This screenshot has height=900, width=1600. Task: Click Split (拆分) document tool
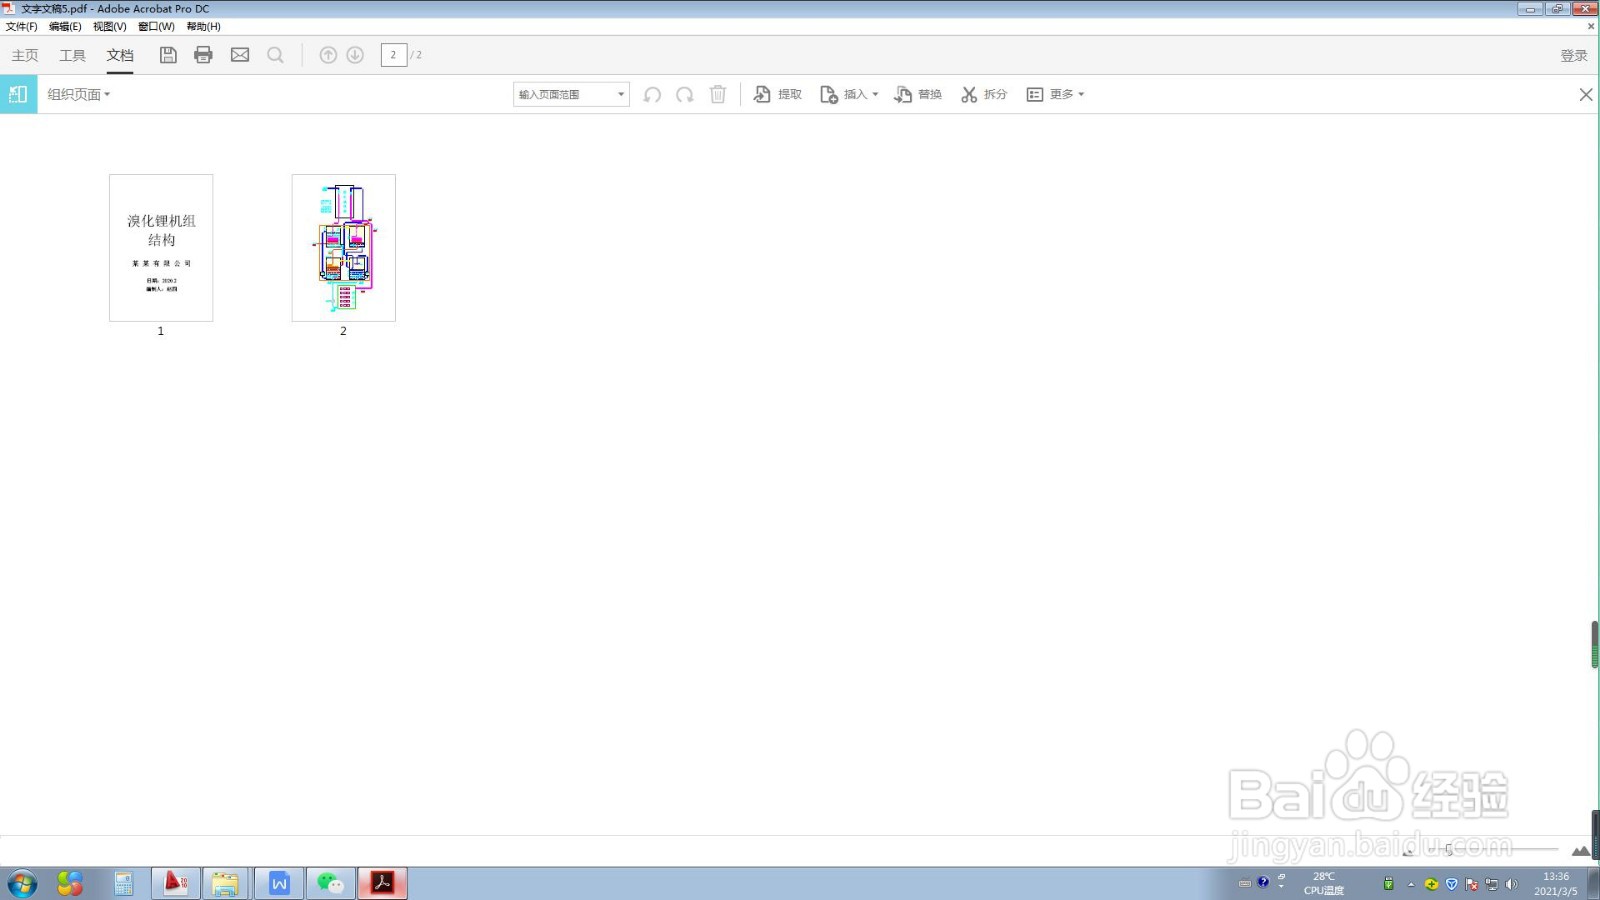click(x=984, y=94)
